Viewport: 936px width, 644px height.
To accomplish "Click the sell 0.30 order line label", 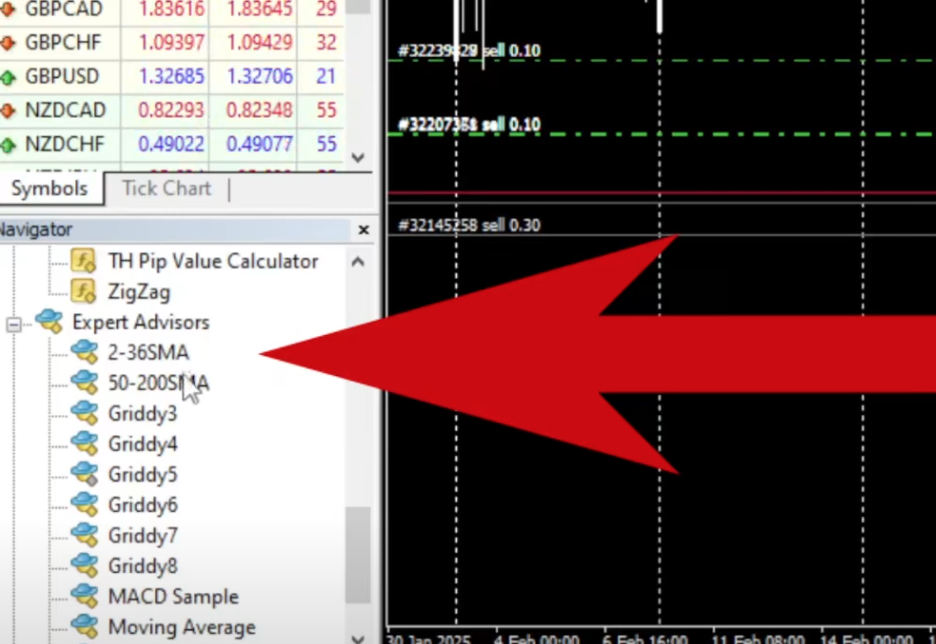I will click(469, 225).
